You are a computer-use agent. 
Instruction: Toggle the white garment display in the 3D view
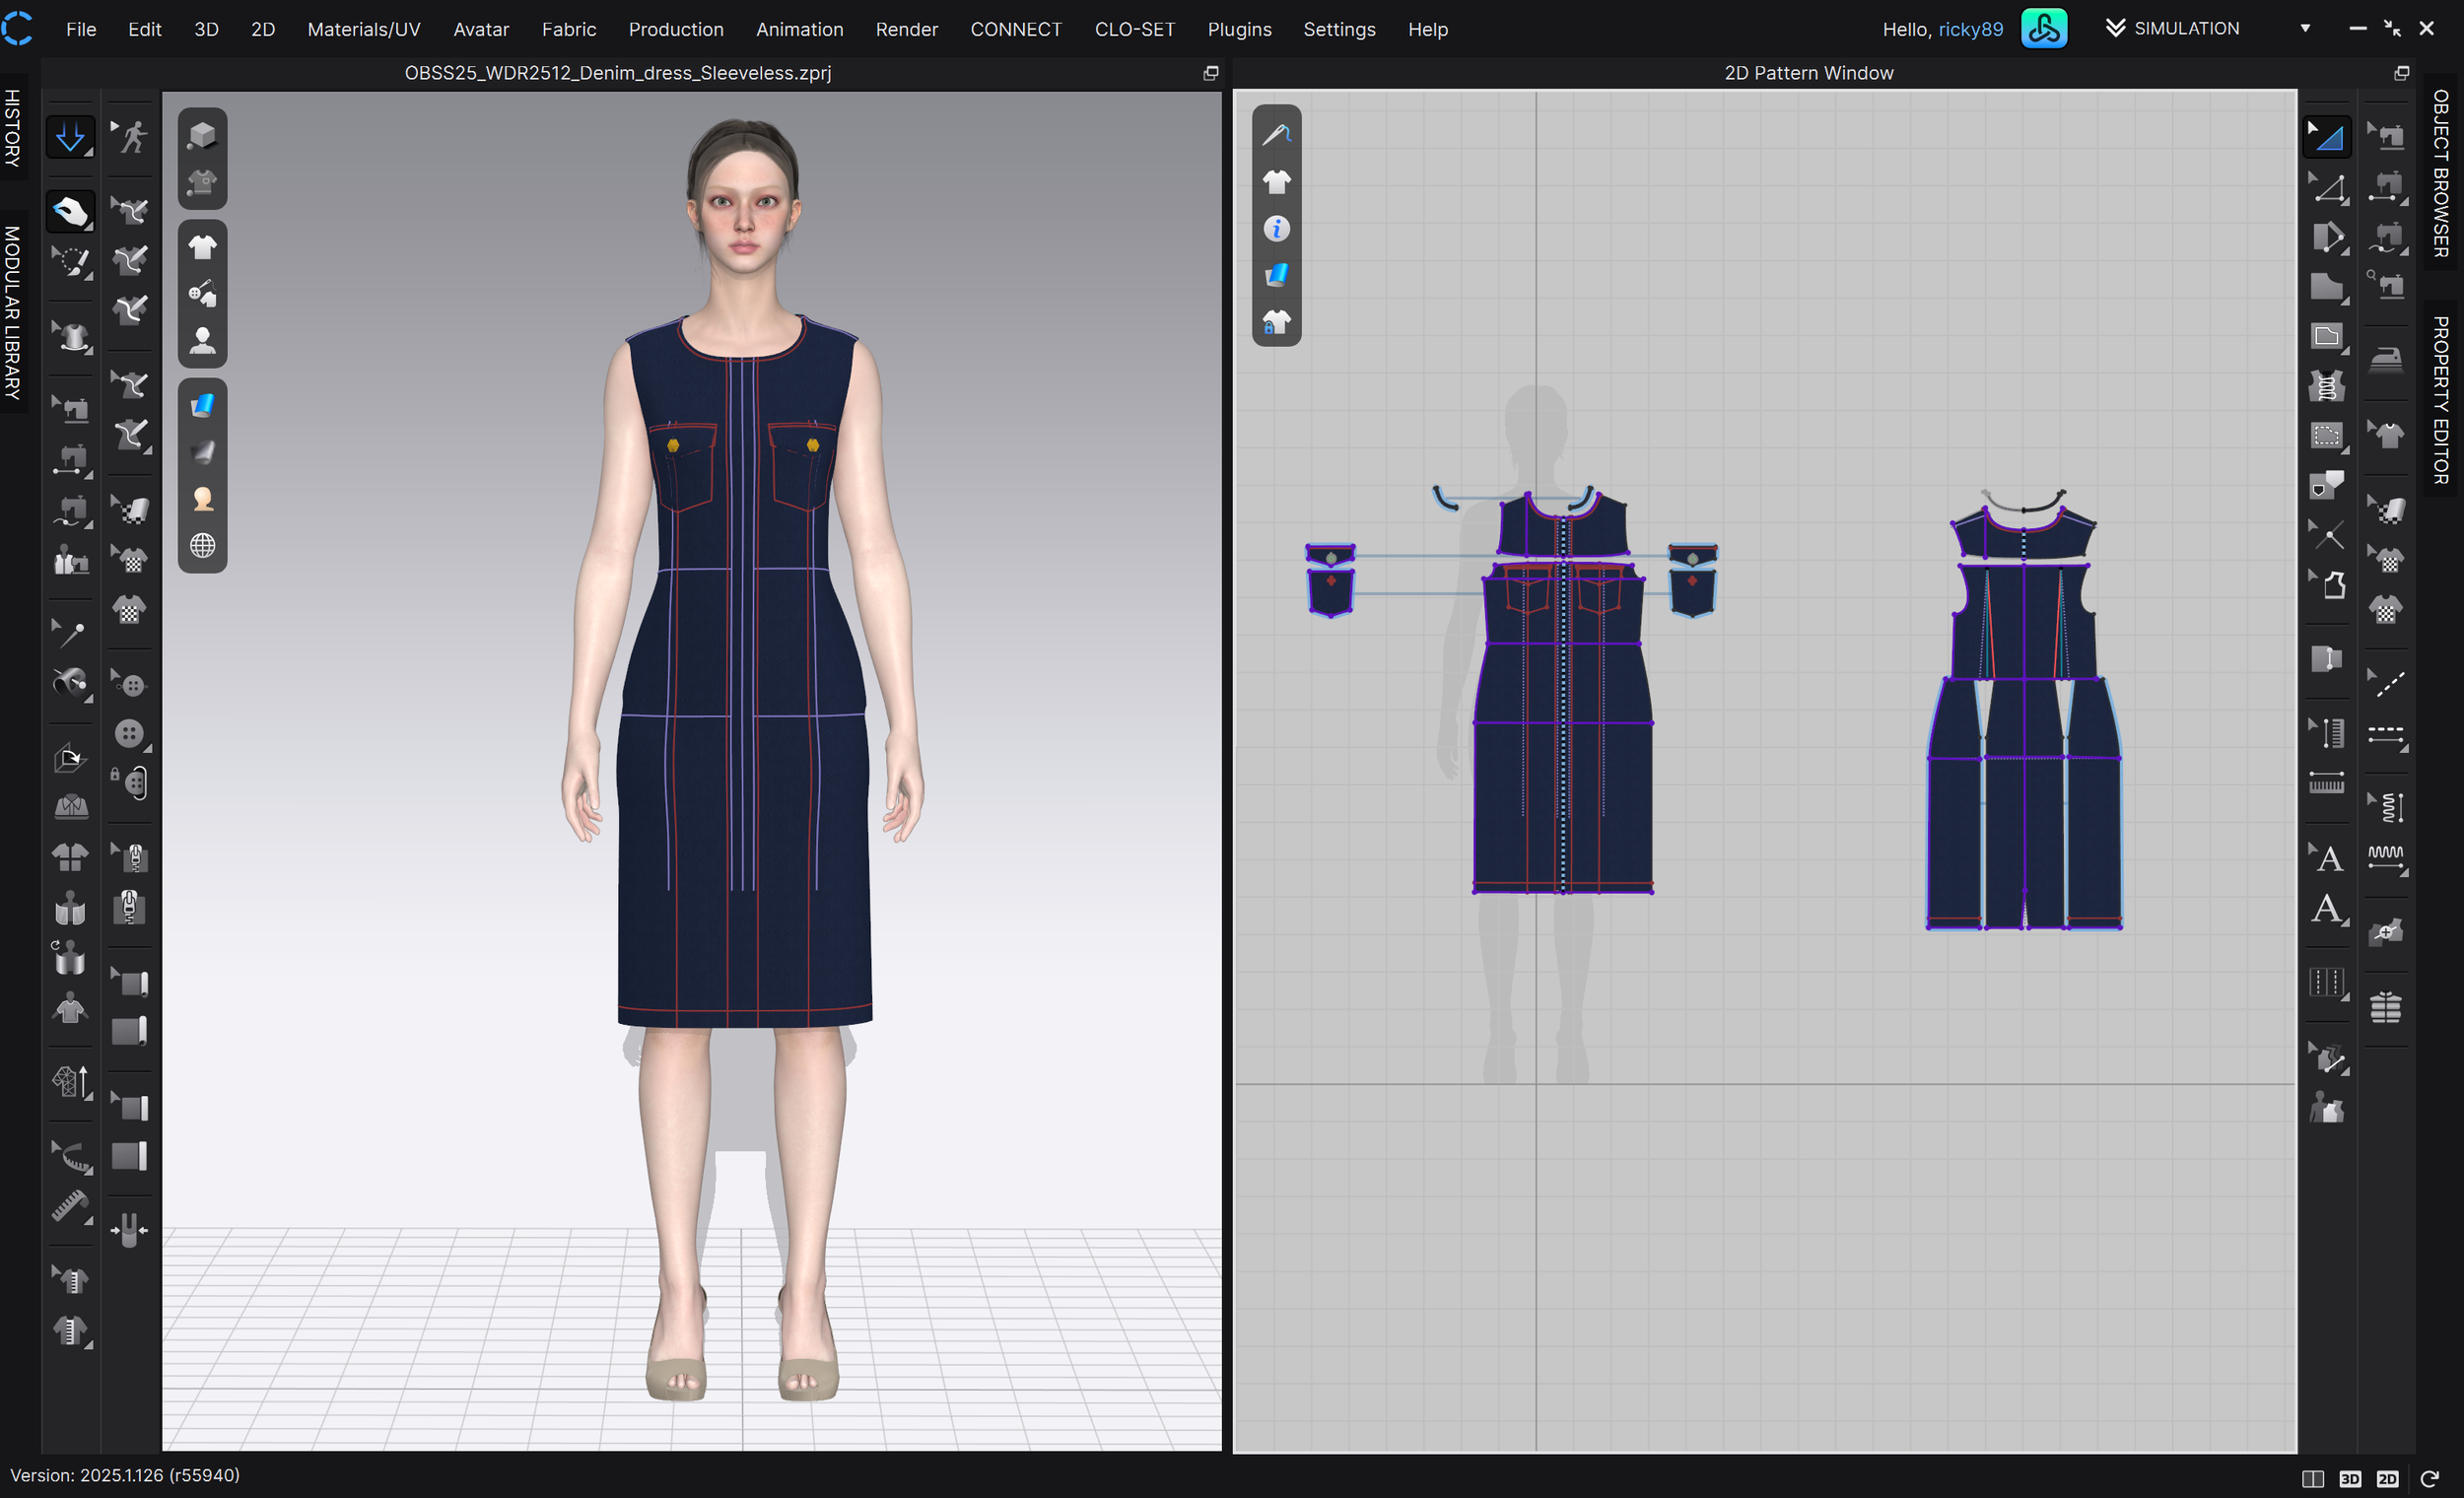click(x=202, y=246)
